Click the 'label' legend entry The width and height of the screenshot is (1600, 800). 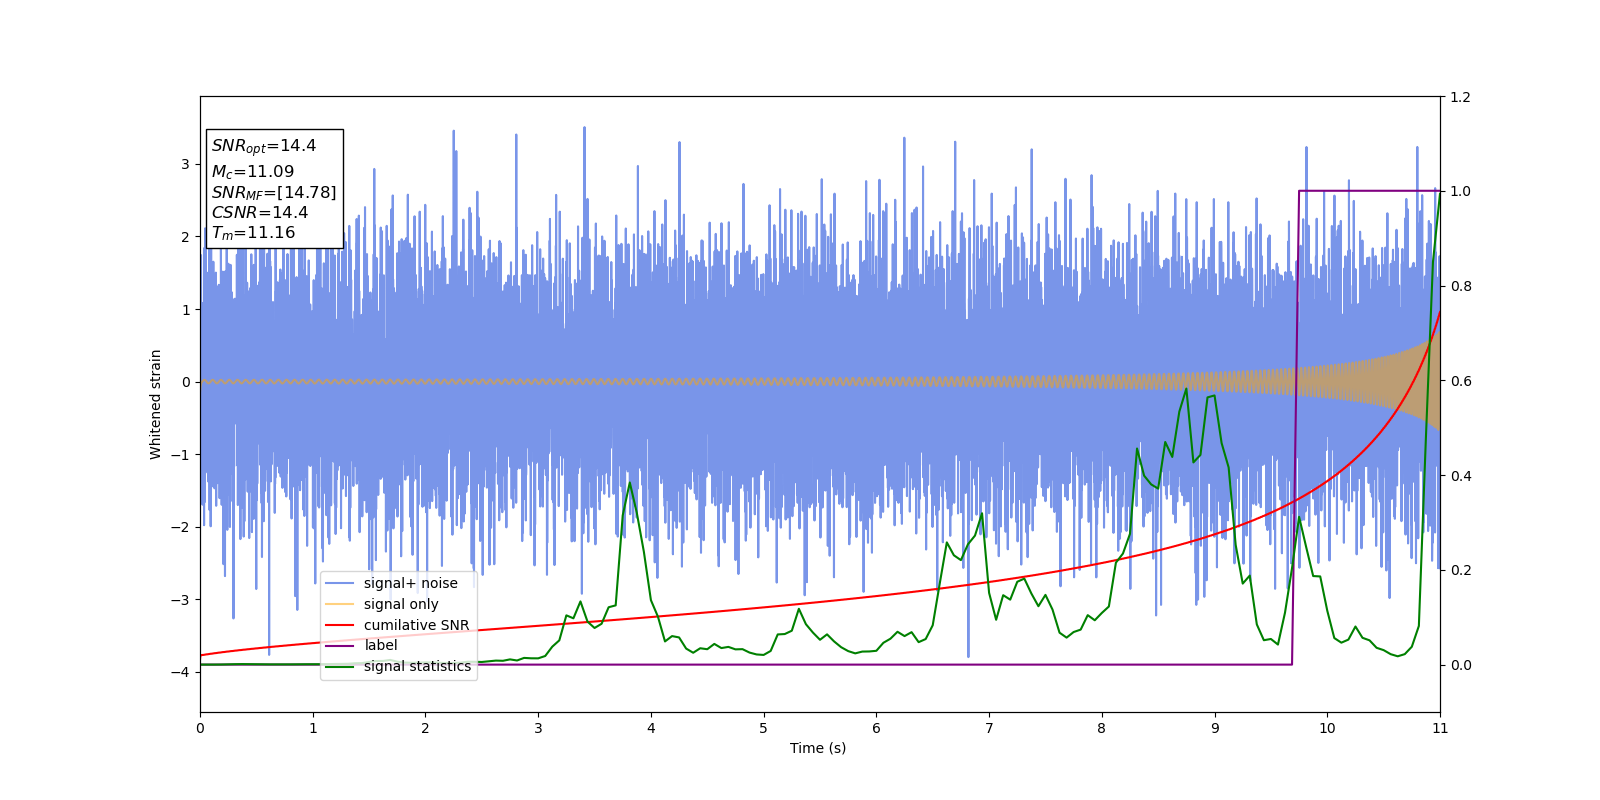(380, 645)
